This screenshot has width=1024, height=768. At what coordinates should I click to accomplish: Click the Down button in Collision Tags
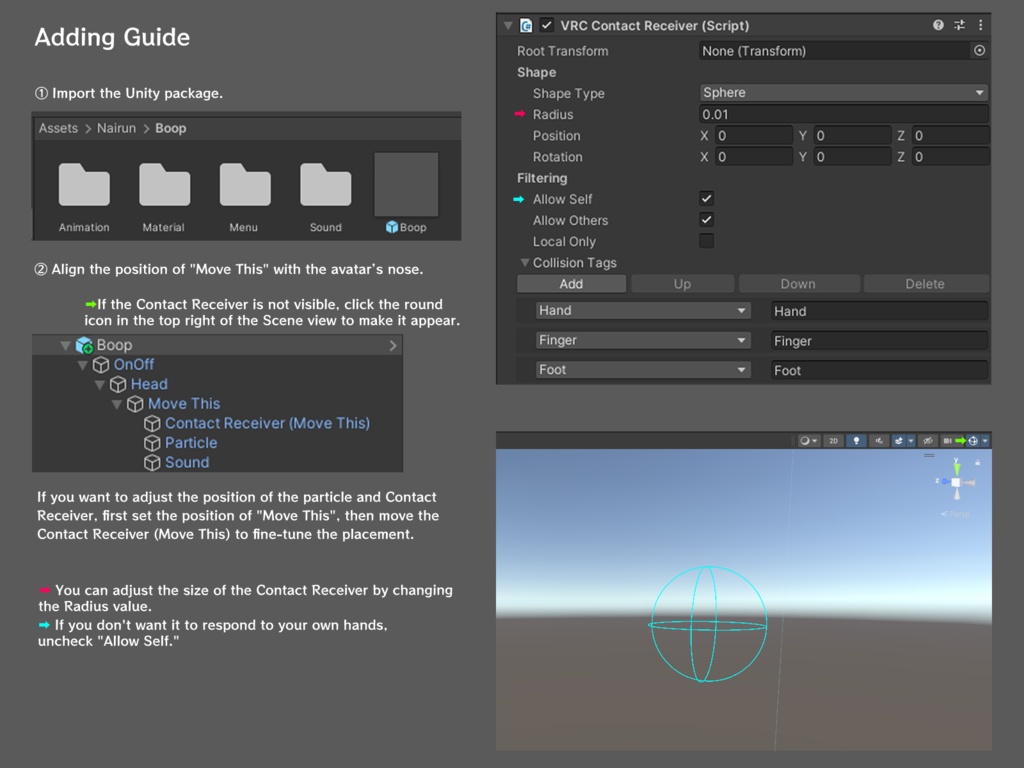click(798, 283)
